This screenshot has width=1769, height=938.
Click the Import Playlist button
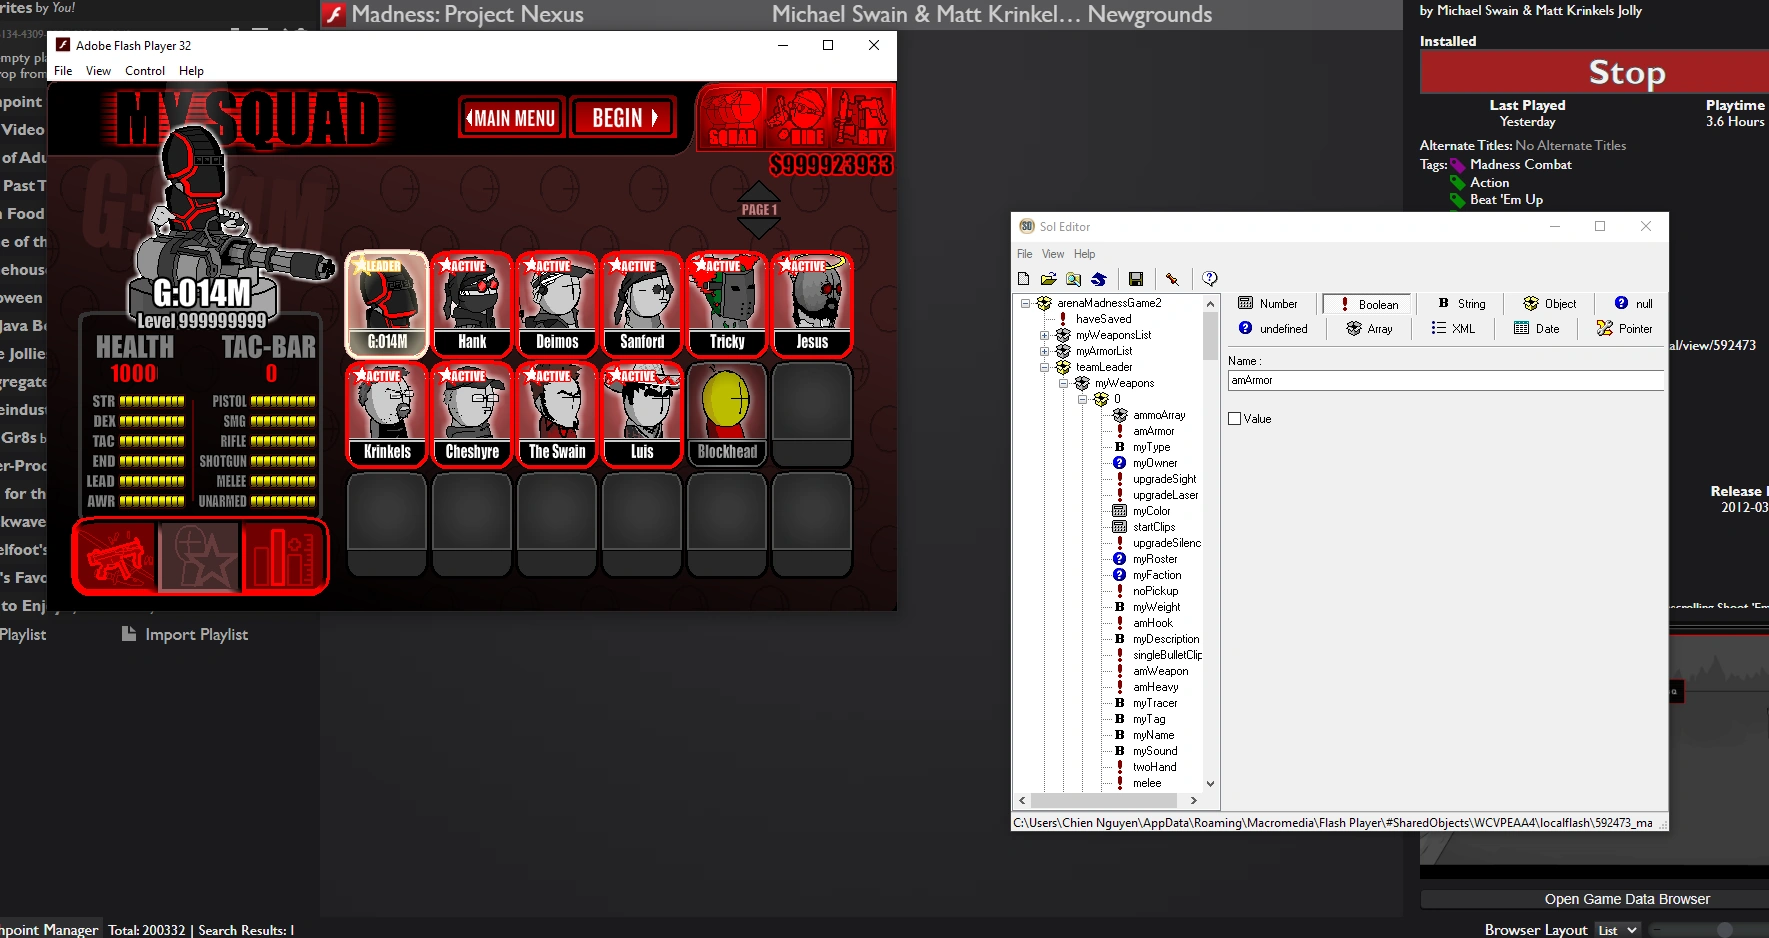click(x=185, y=634)
